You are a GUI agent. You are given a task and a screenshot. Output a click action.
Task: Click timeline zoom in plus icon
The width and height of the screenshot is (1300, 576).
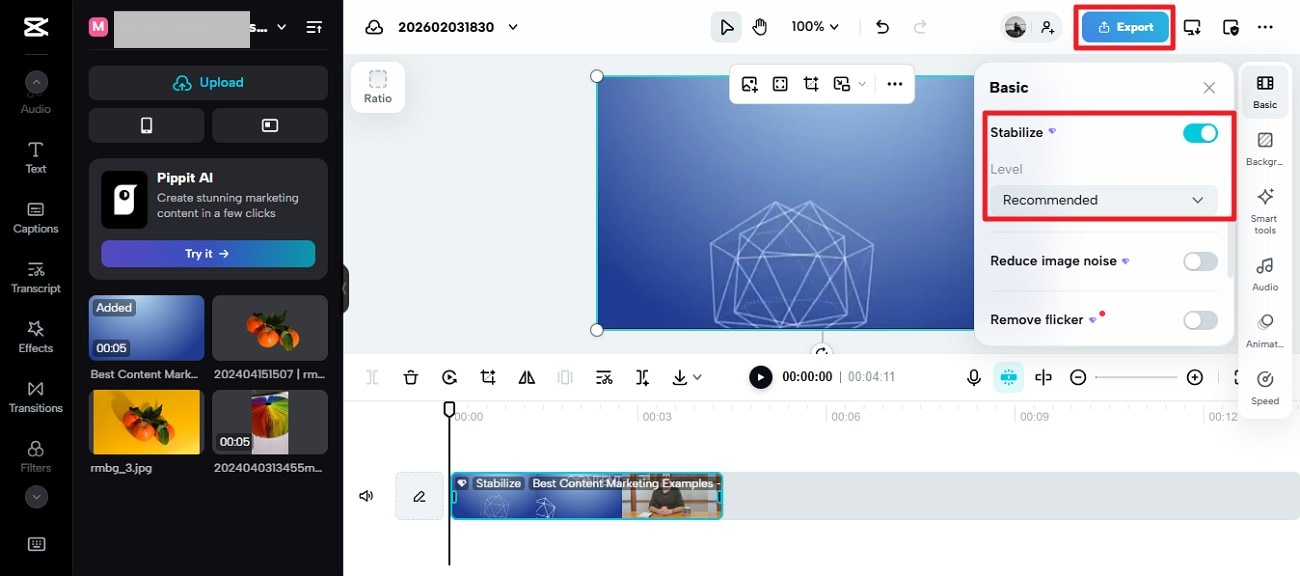pos(1195,377)
